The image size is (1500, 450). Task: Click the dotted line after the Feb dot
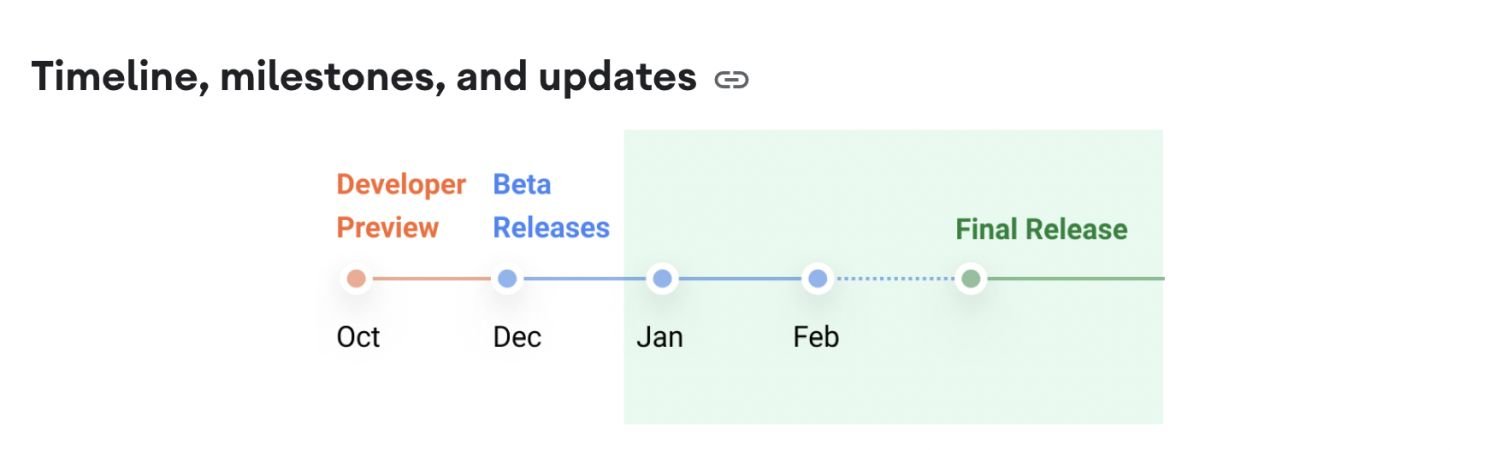pos(894,279)
